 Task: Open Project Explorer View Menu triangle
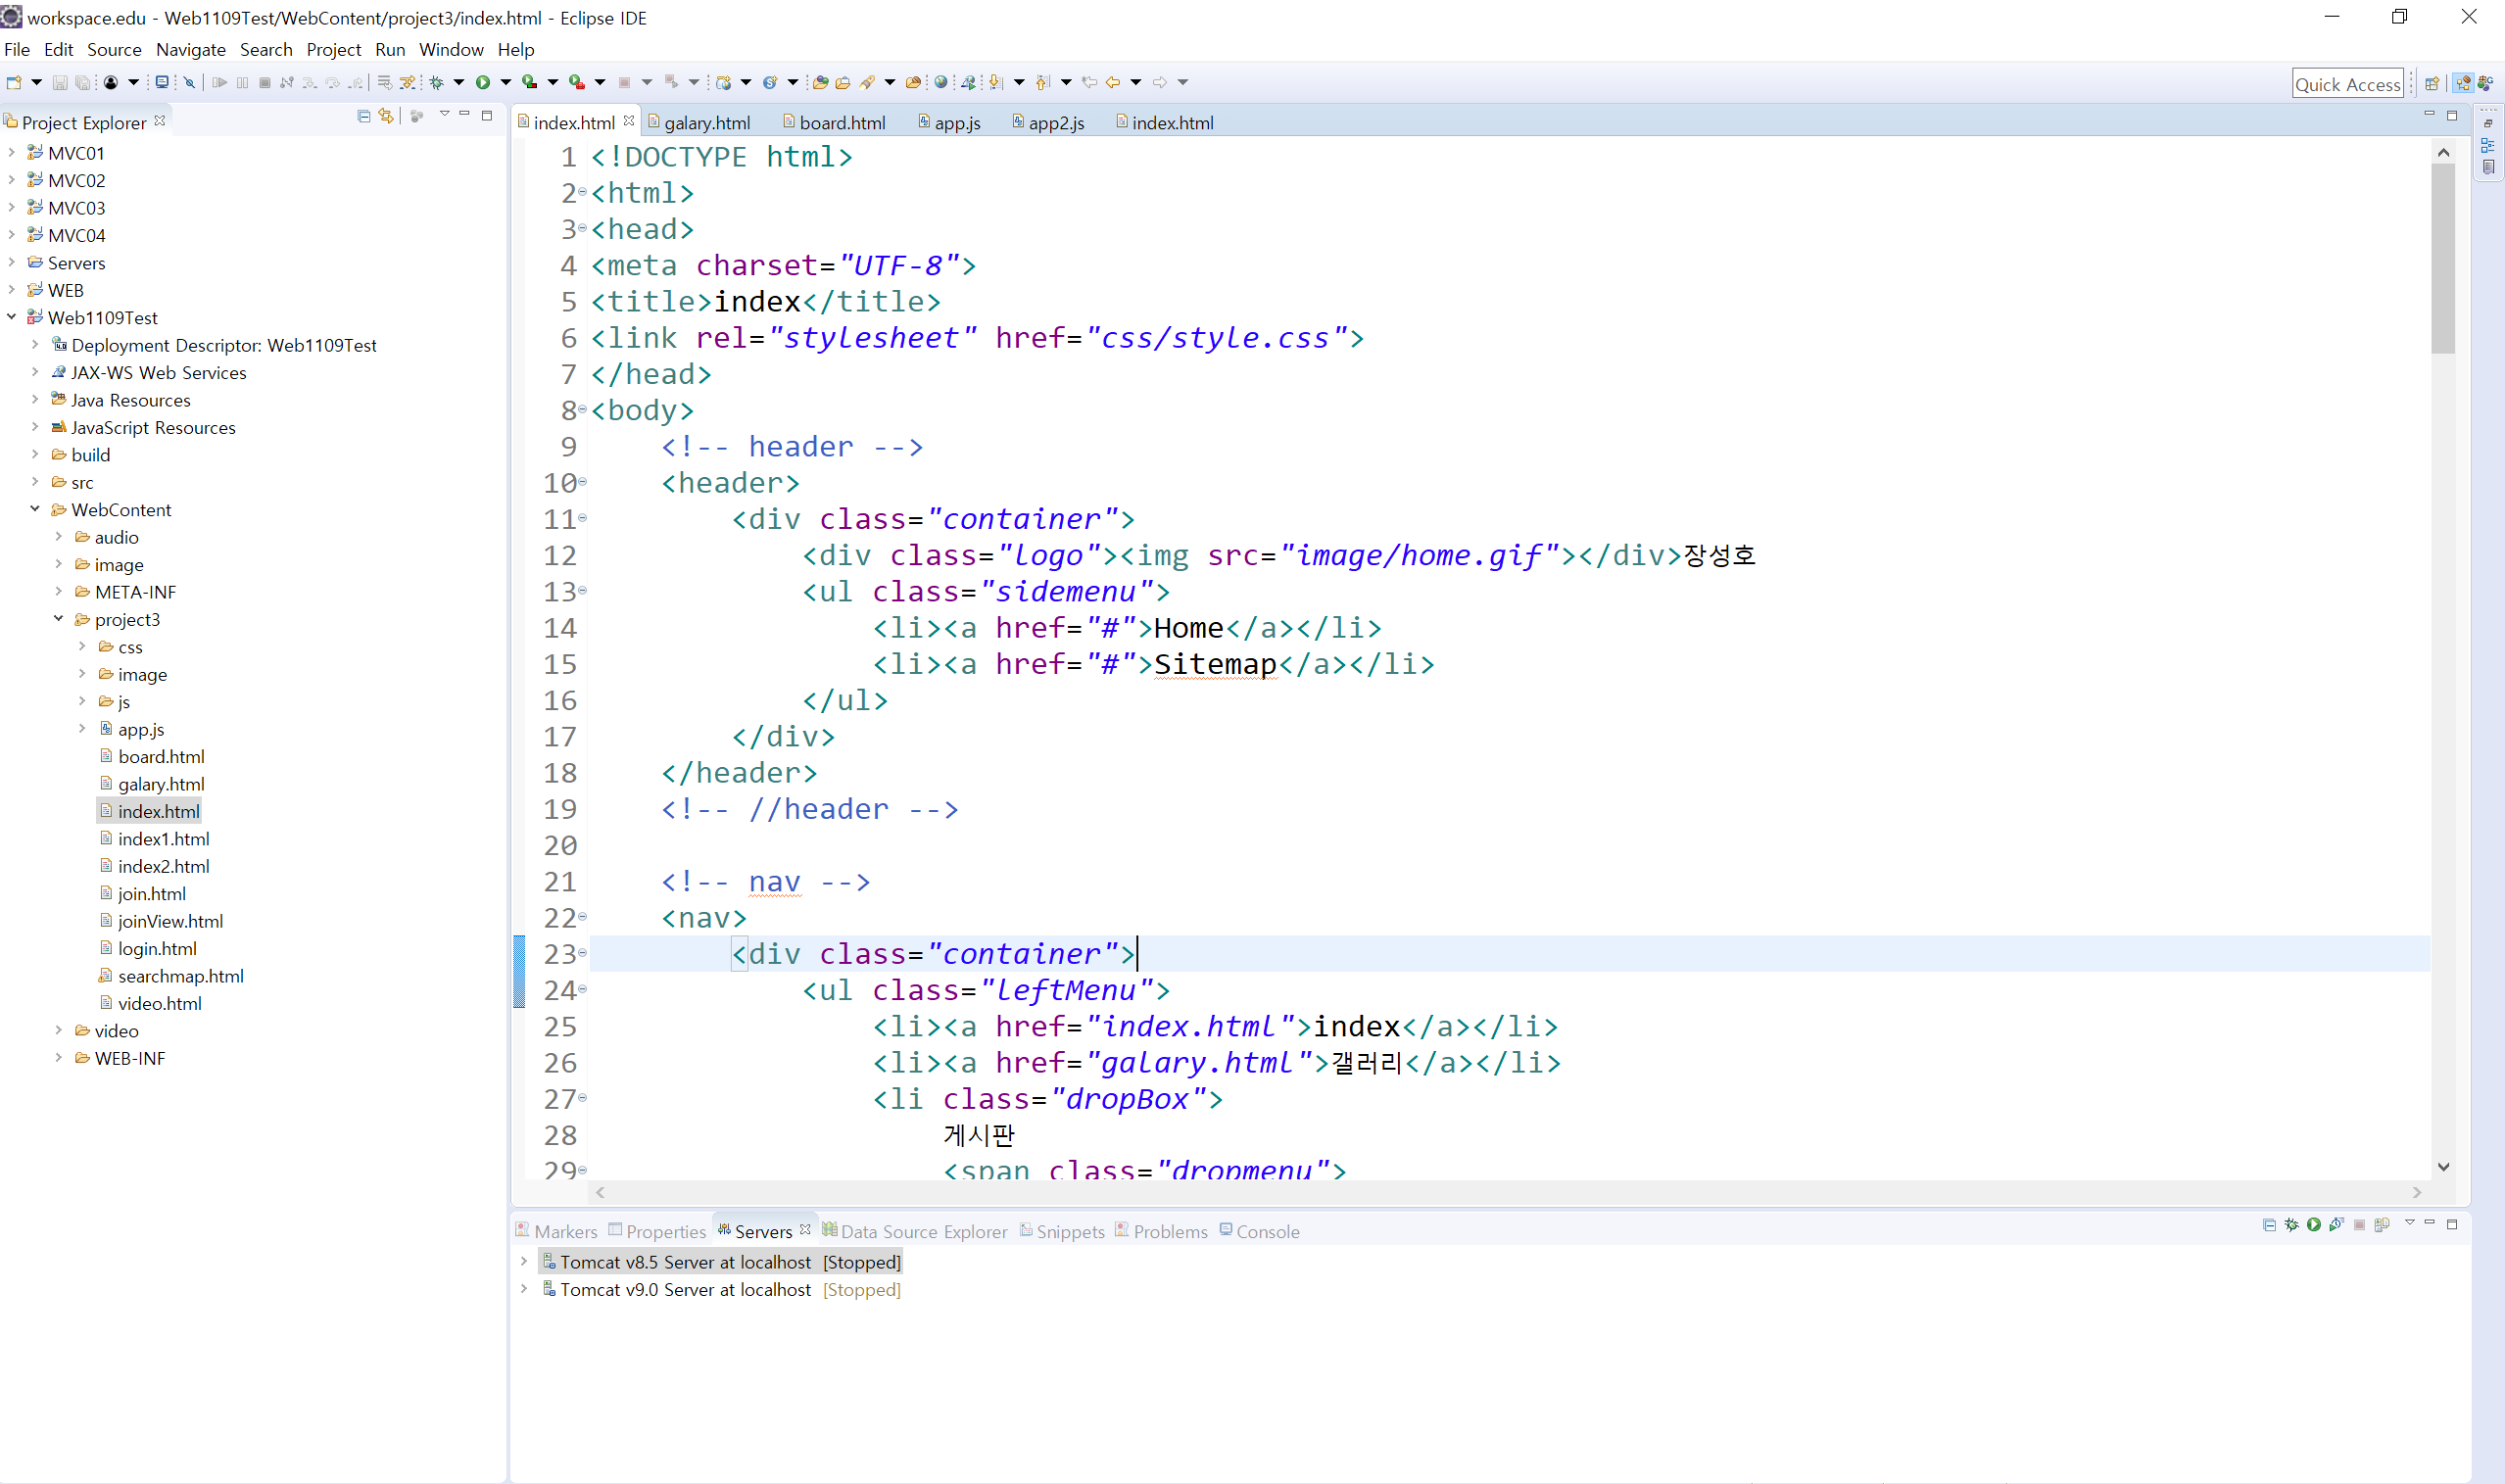click(x=445, y=114)
